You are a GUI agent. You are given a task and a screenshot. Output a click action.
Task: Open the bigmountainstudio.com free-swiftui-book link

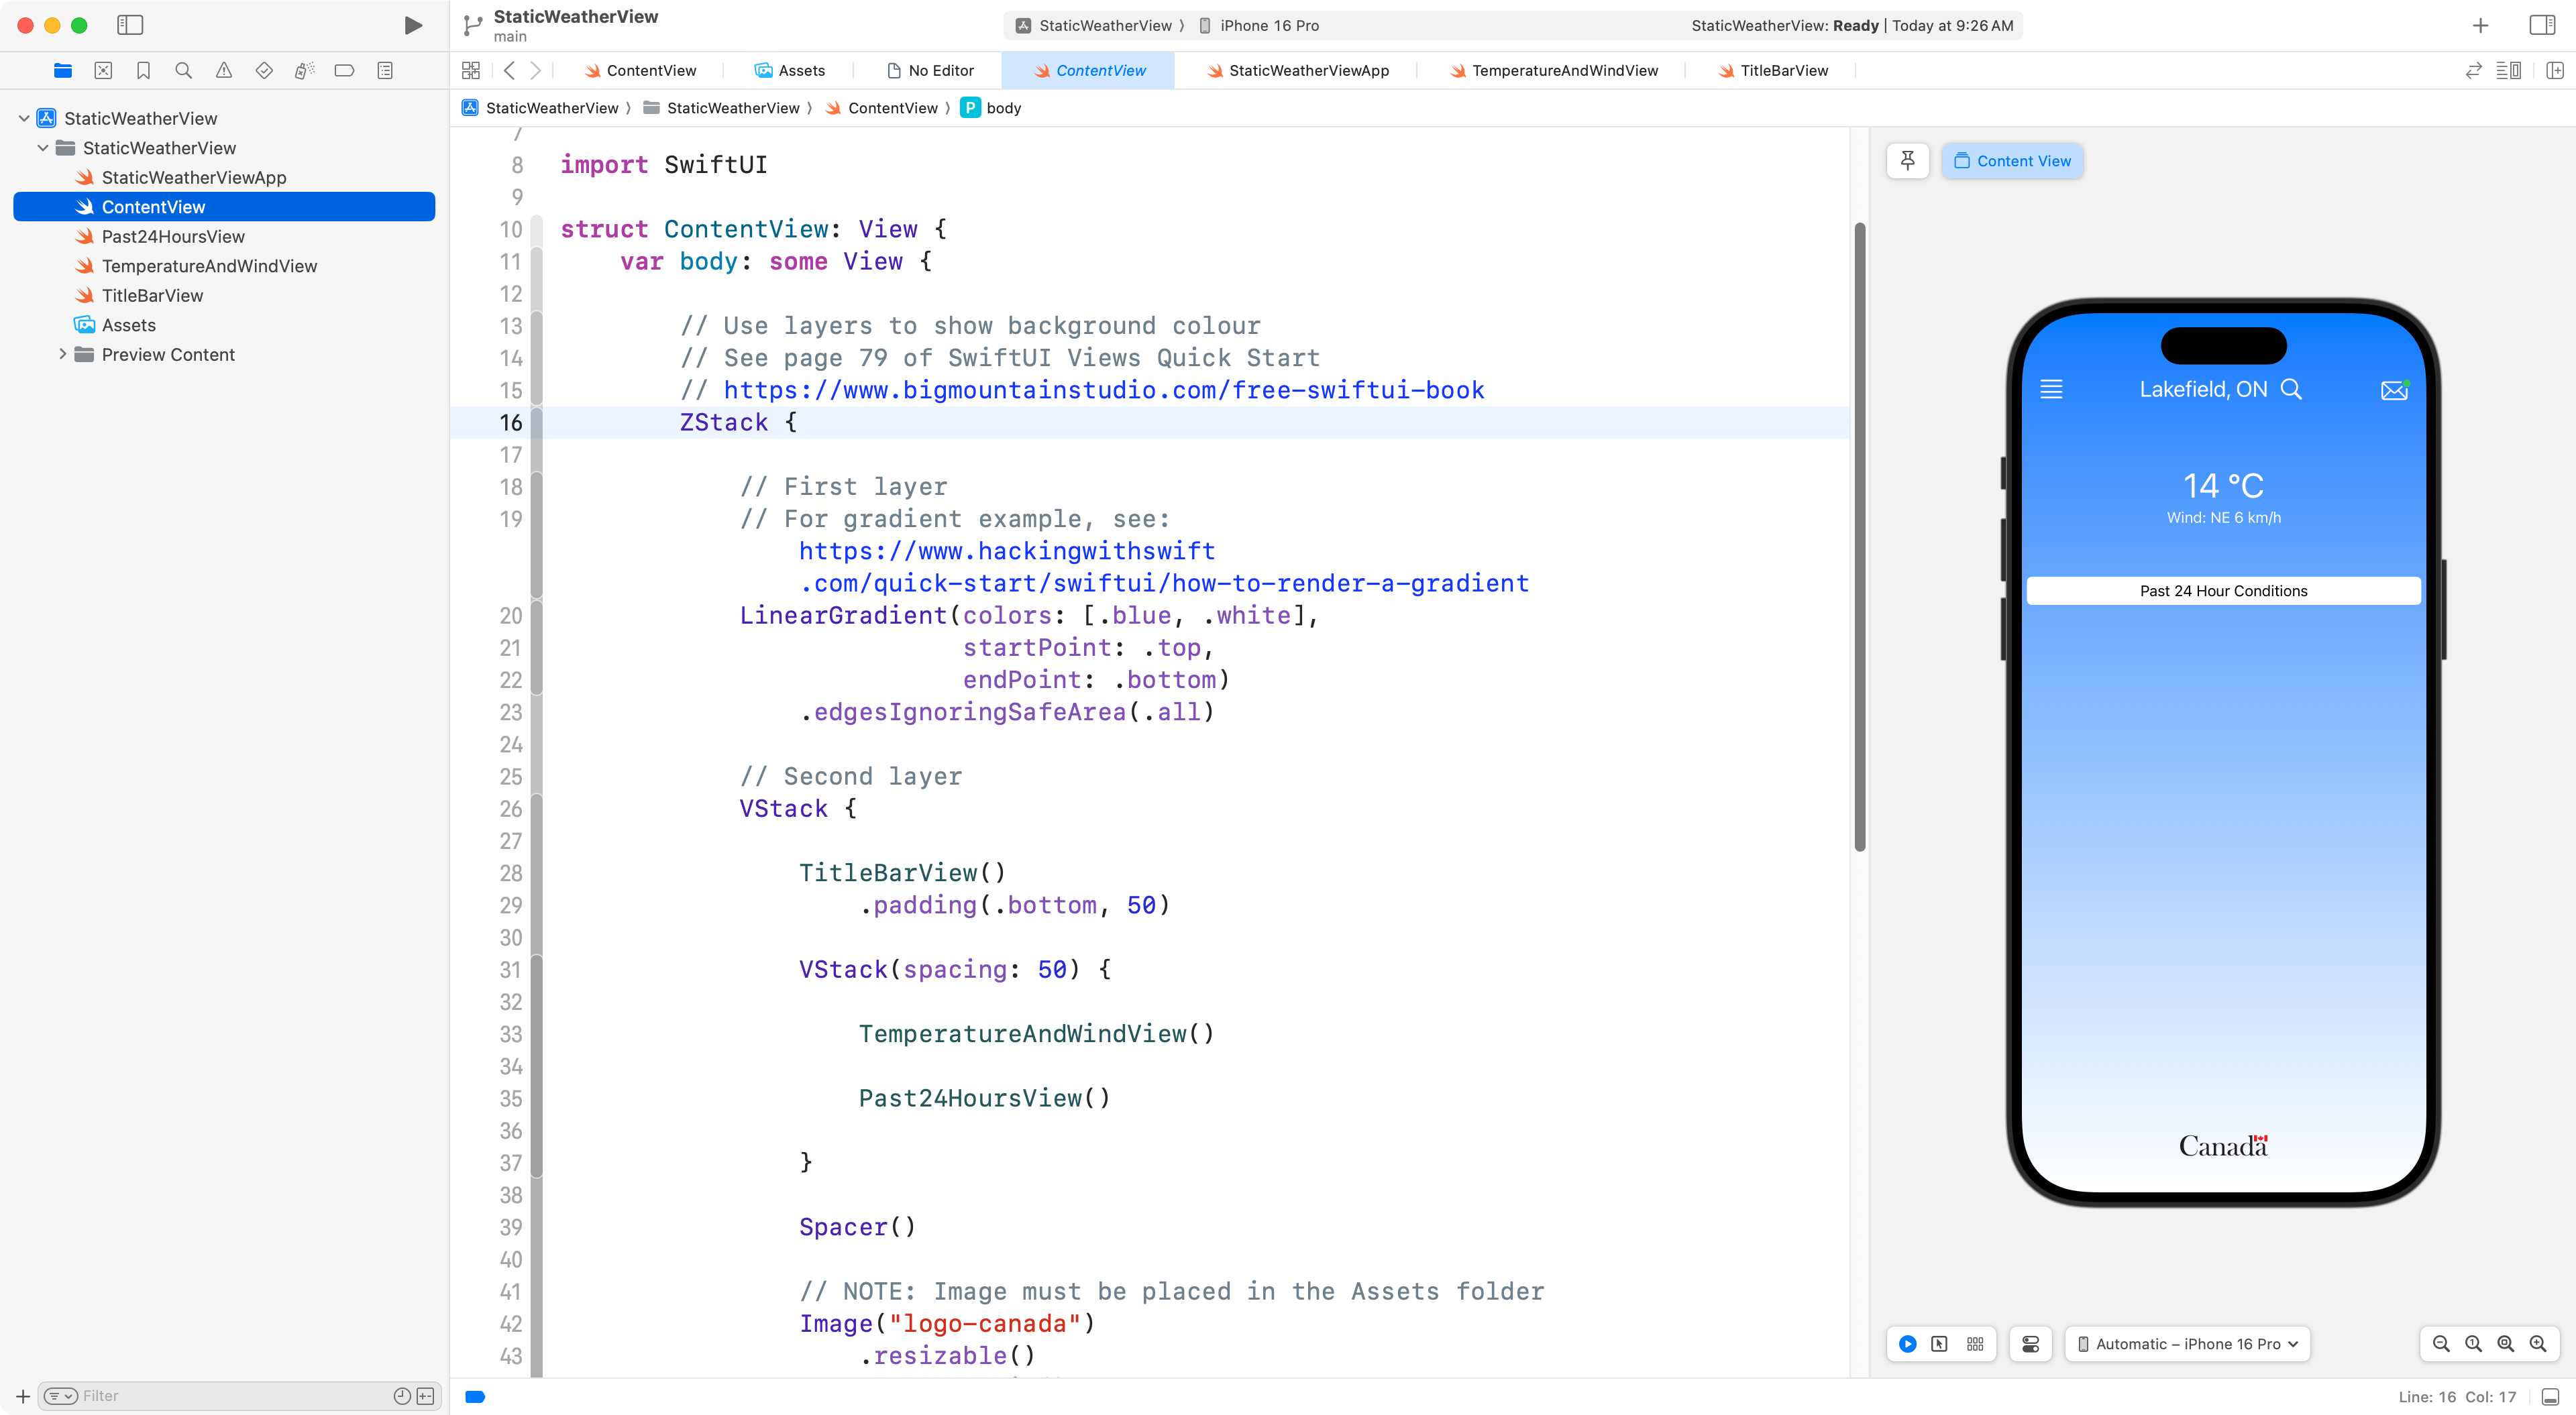[1103, 390]
